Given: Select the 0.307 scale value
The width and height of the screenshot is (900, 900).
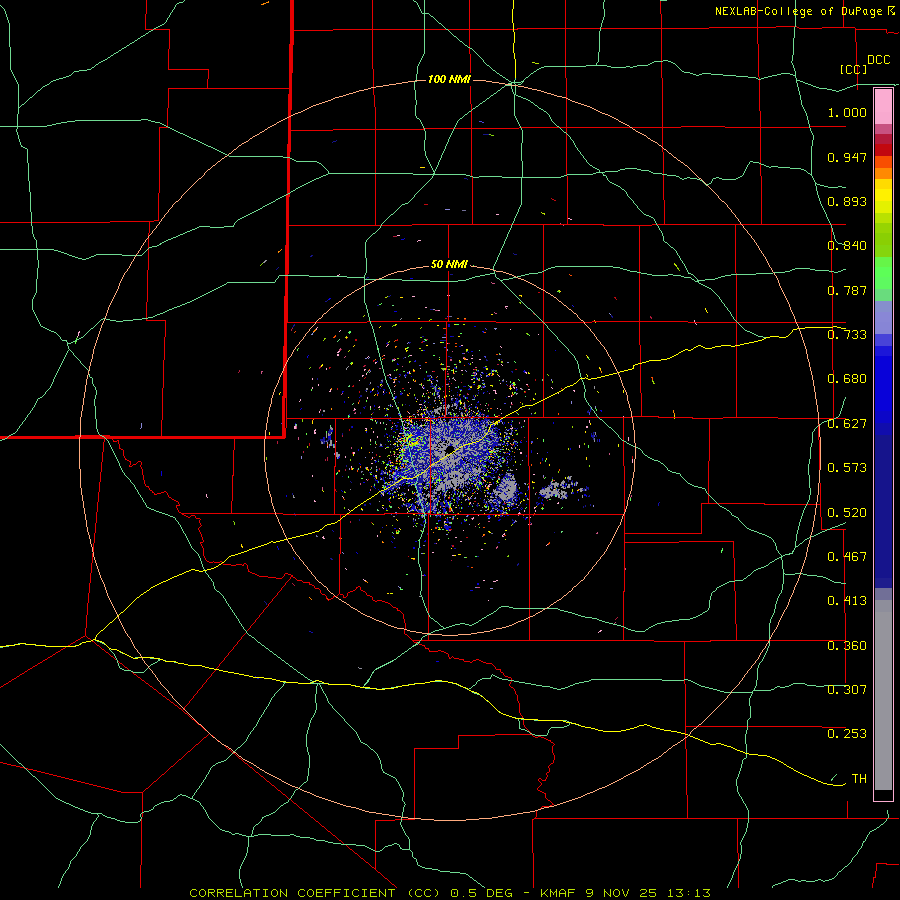Looking at the screenshot, I should point(847,690).
